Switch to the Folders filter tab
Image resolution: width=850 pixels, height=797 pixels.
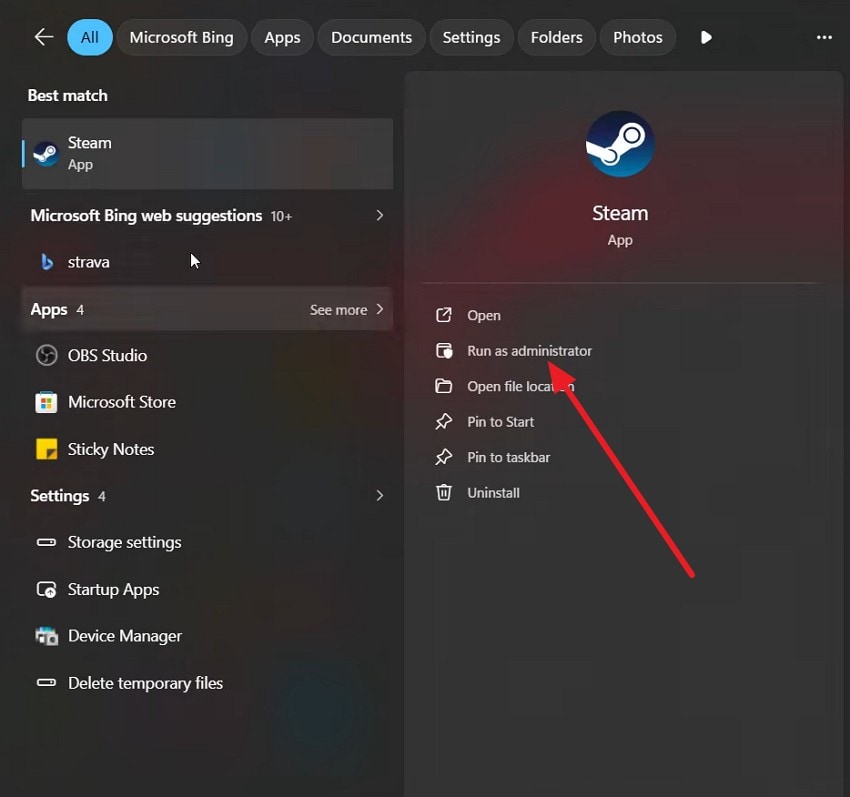click(556, 37)
